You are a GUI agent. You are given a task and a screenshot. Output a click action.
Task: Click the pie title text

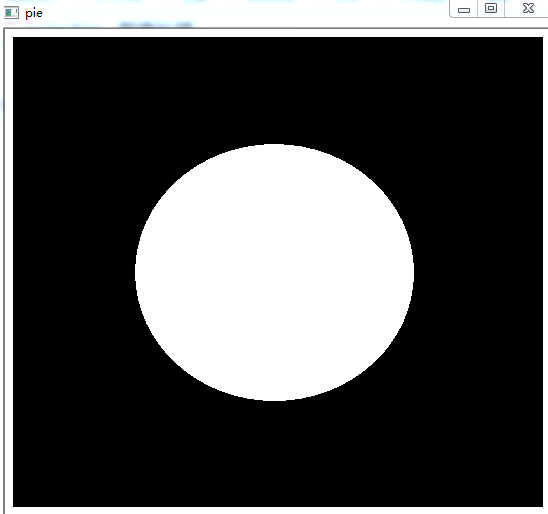pos(34,14)
